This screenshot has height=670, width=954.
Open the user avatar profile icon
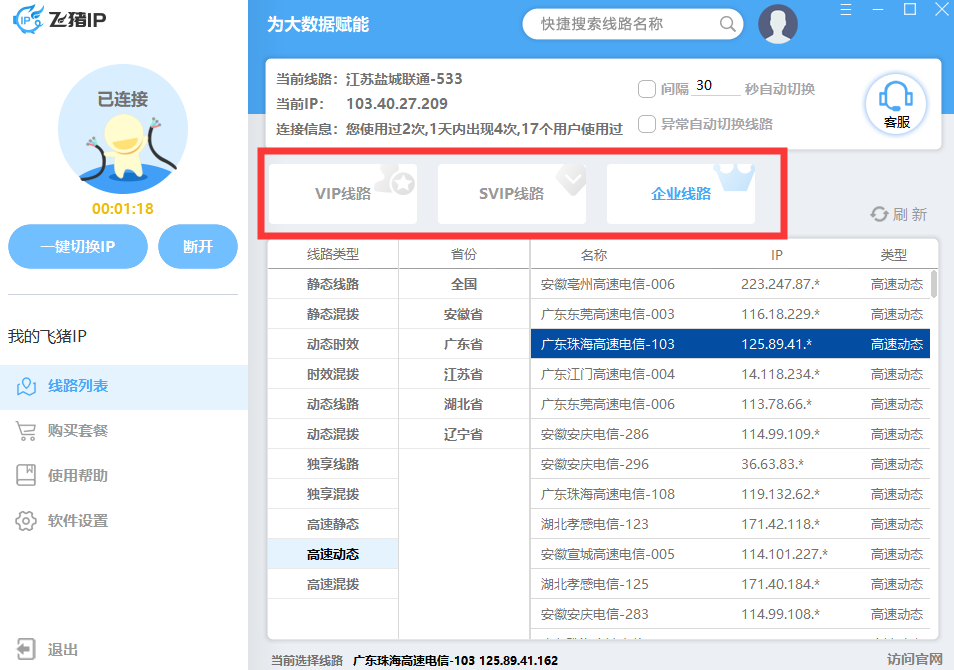(778, 24)
